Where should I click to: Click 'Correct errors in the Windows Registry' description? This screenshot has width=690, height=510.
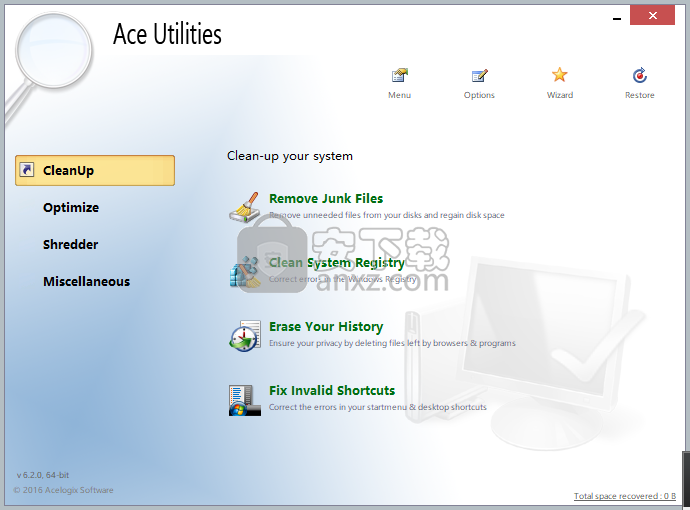point(342,279)
